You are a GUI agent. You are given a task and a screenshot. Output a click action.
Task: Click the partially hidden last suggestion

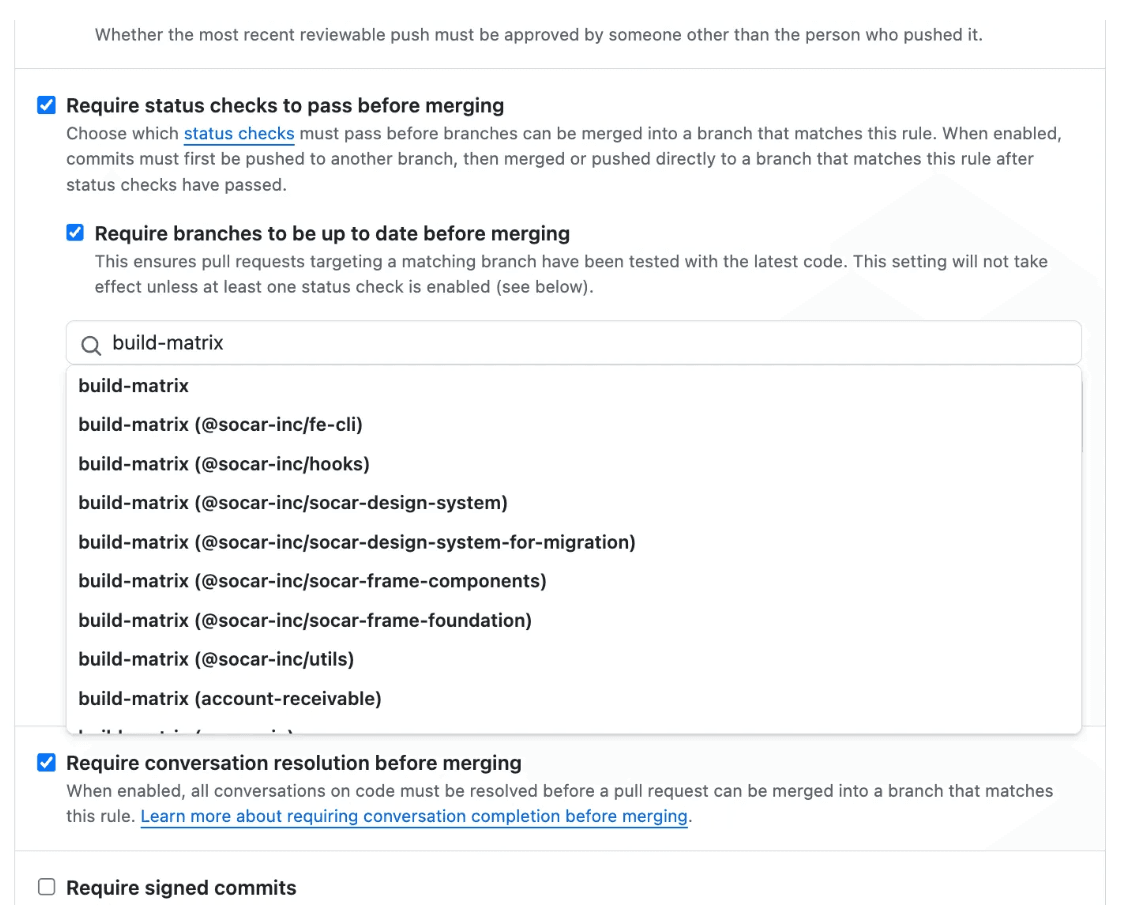[573, 727]
